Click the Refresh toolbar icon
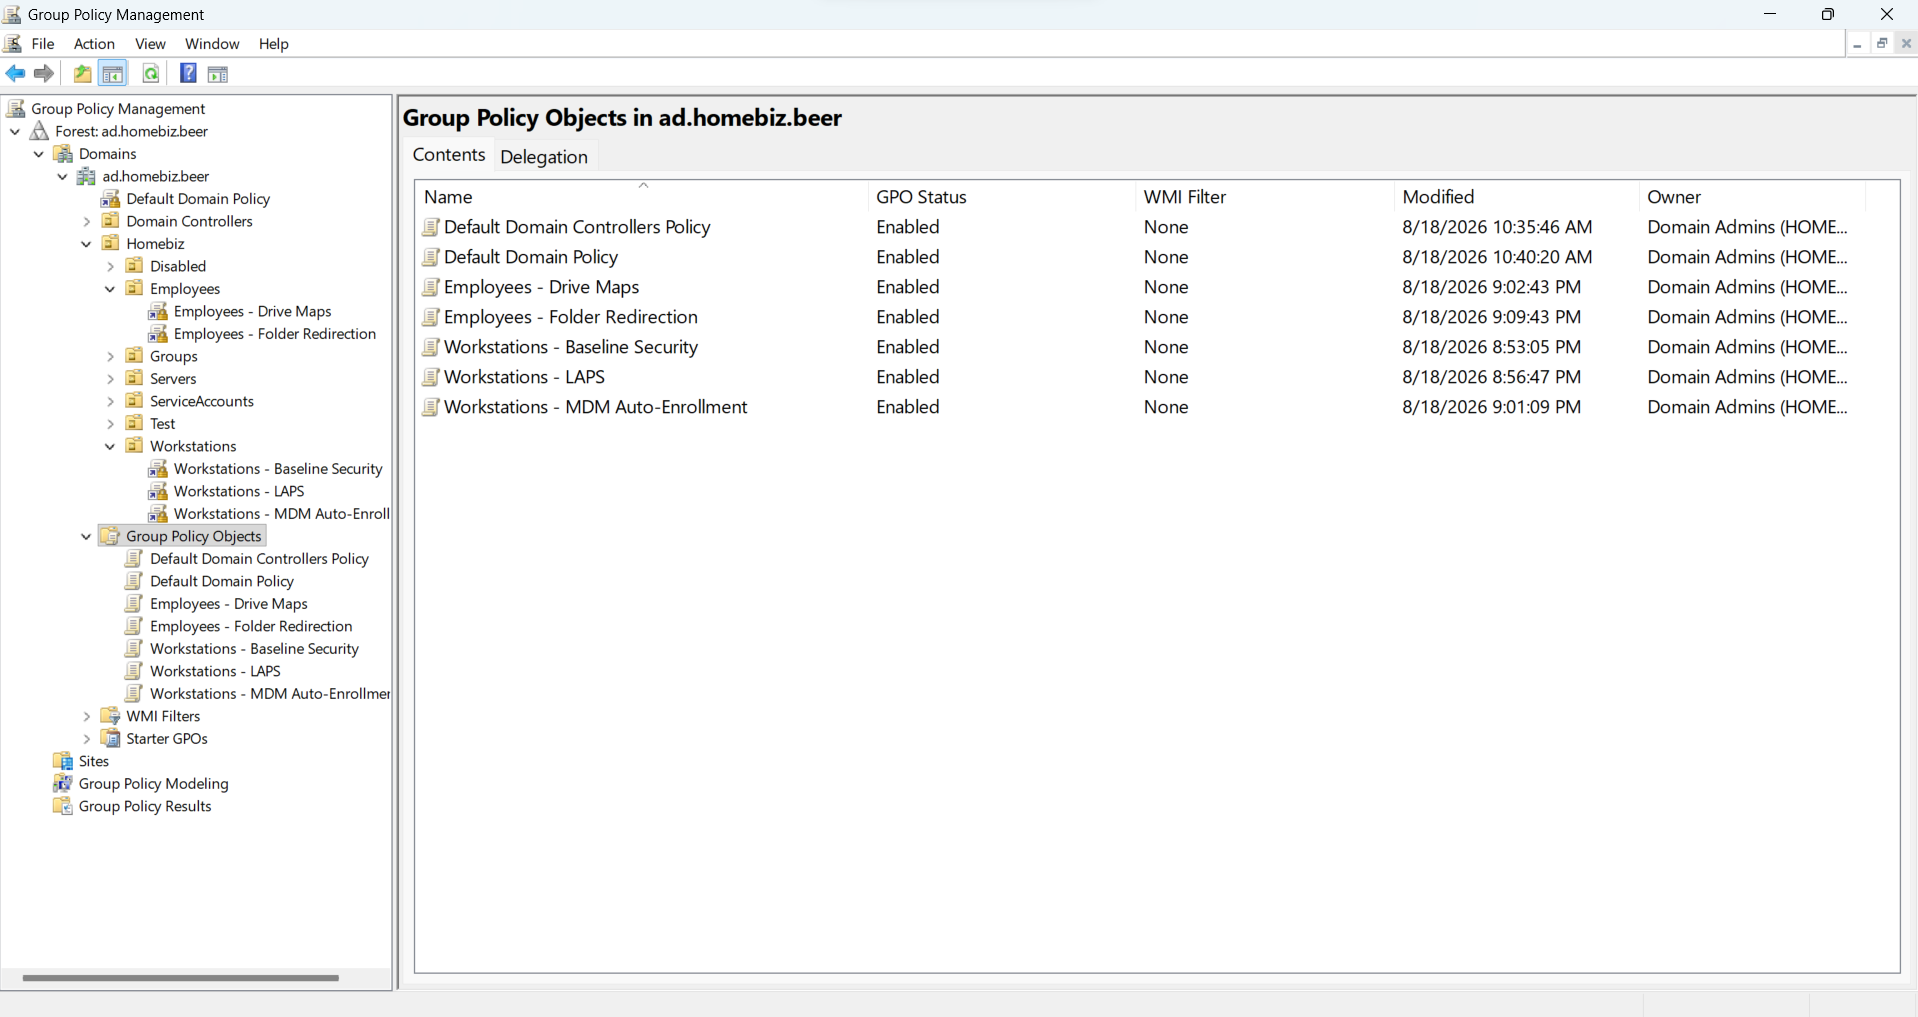Screen dimensions: 1918x1017 coord(151,73)
